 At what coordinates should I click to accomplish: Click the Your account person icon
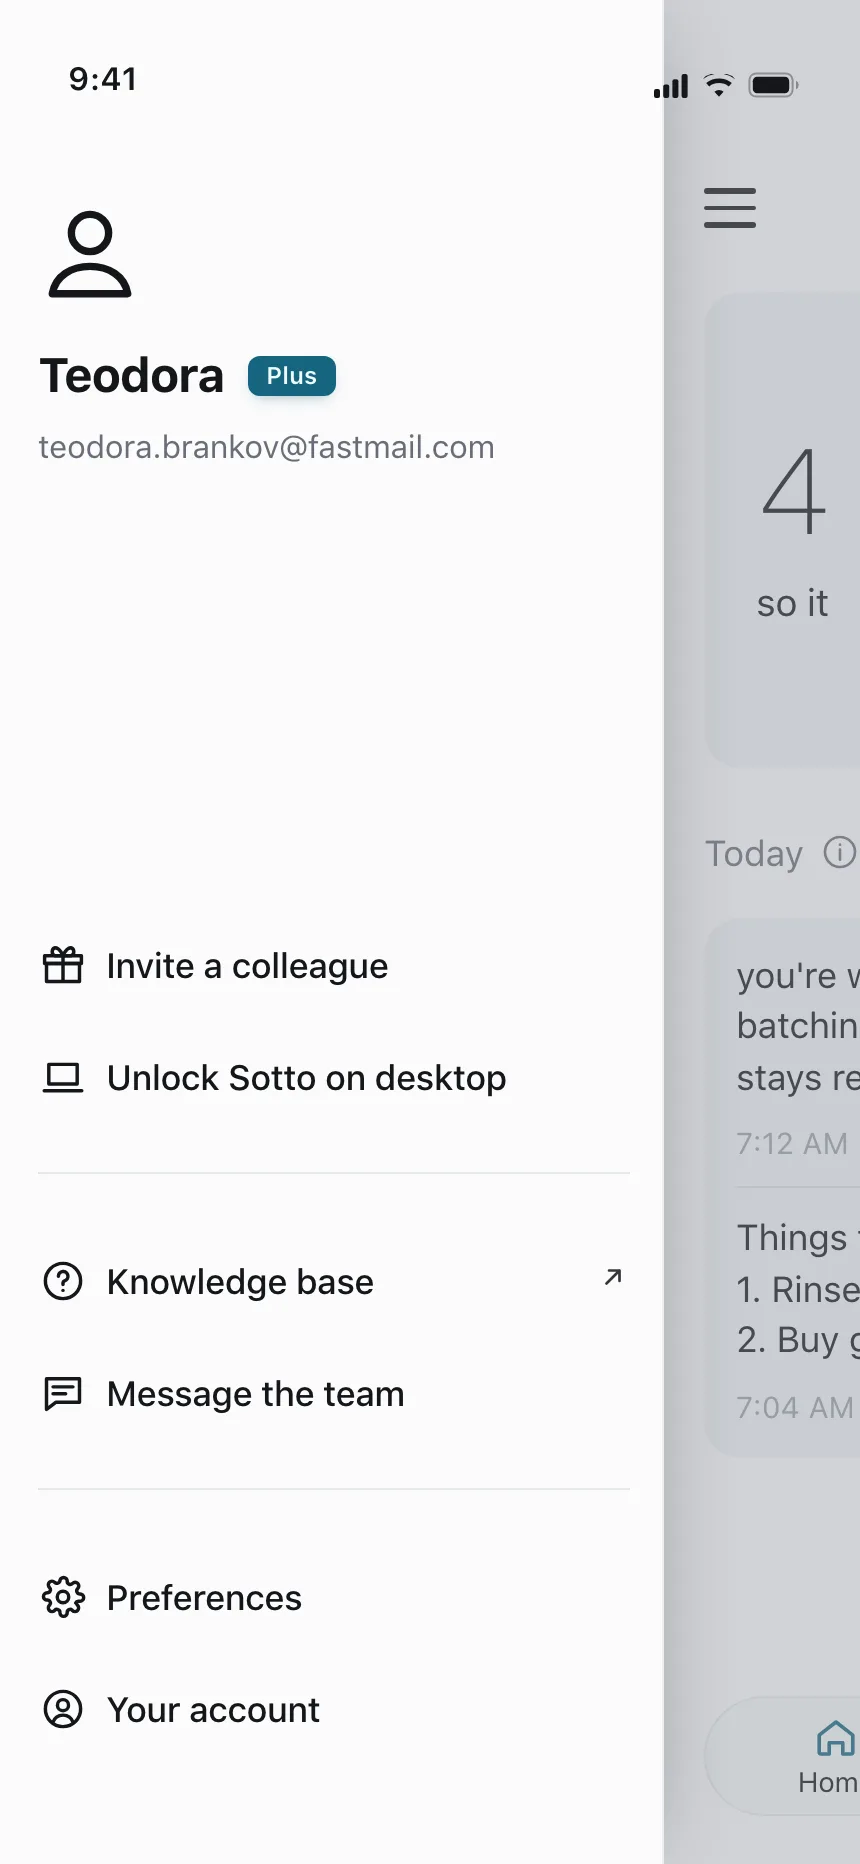point(63,1710)
